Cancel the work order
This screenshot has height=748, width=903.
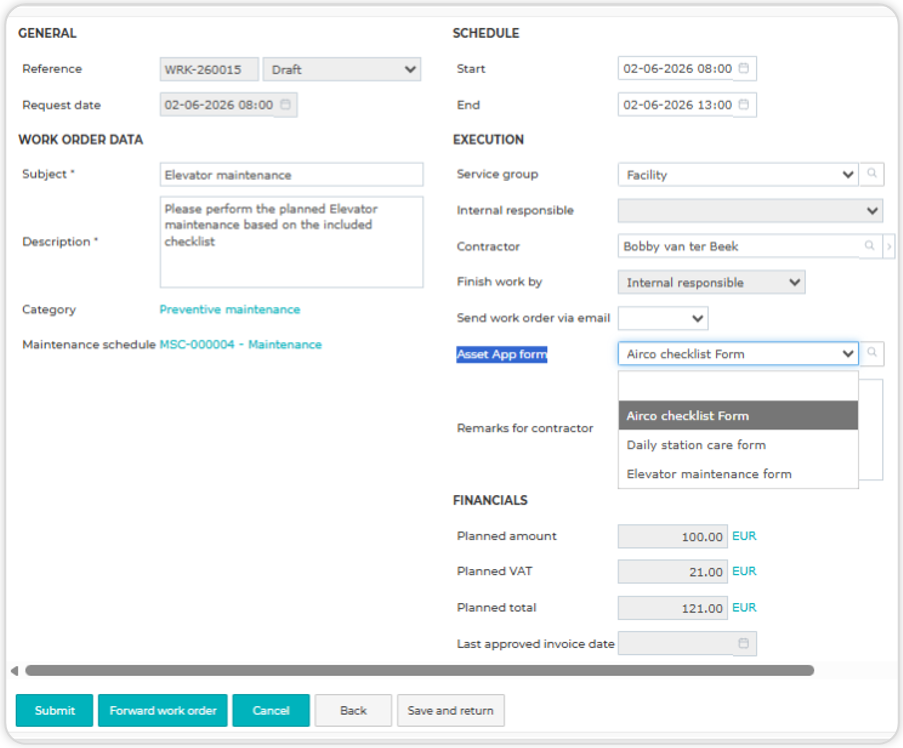[271, 710]
